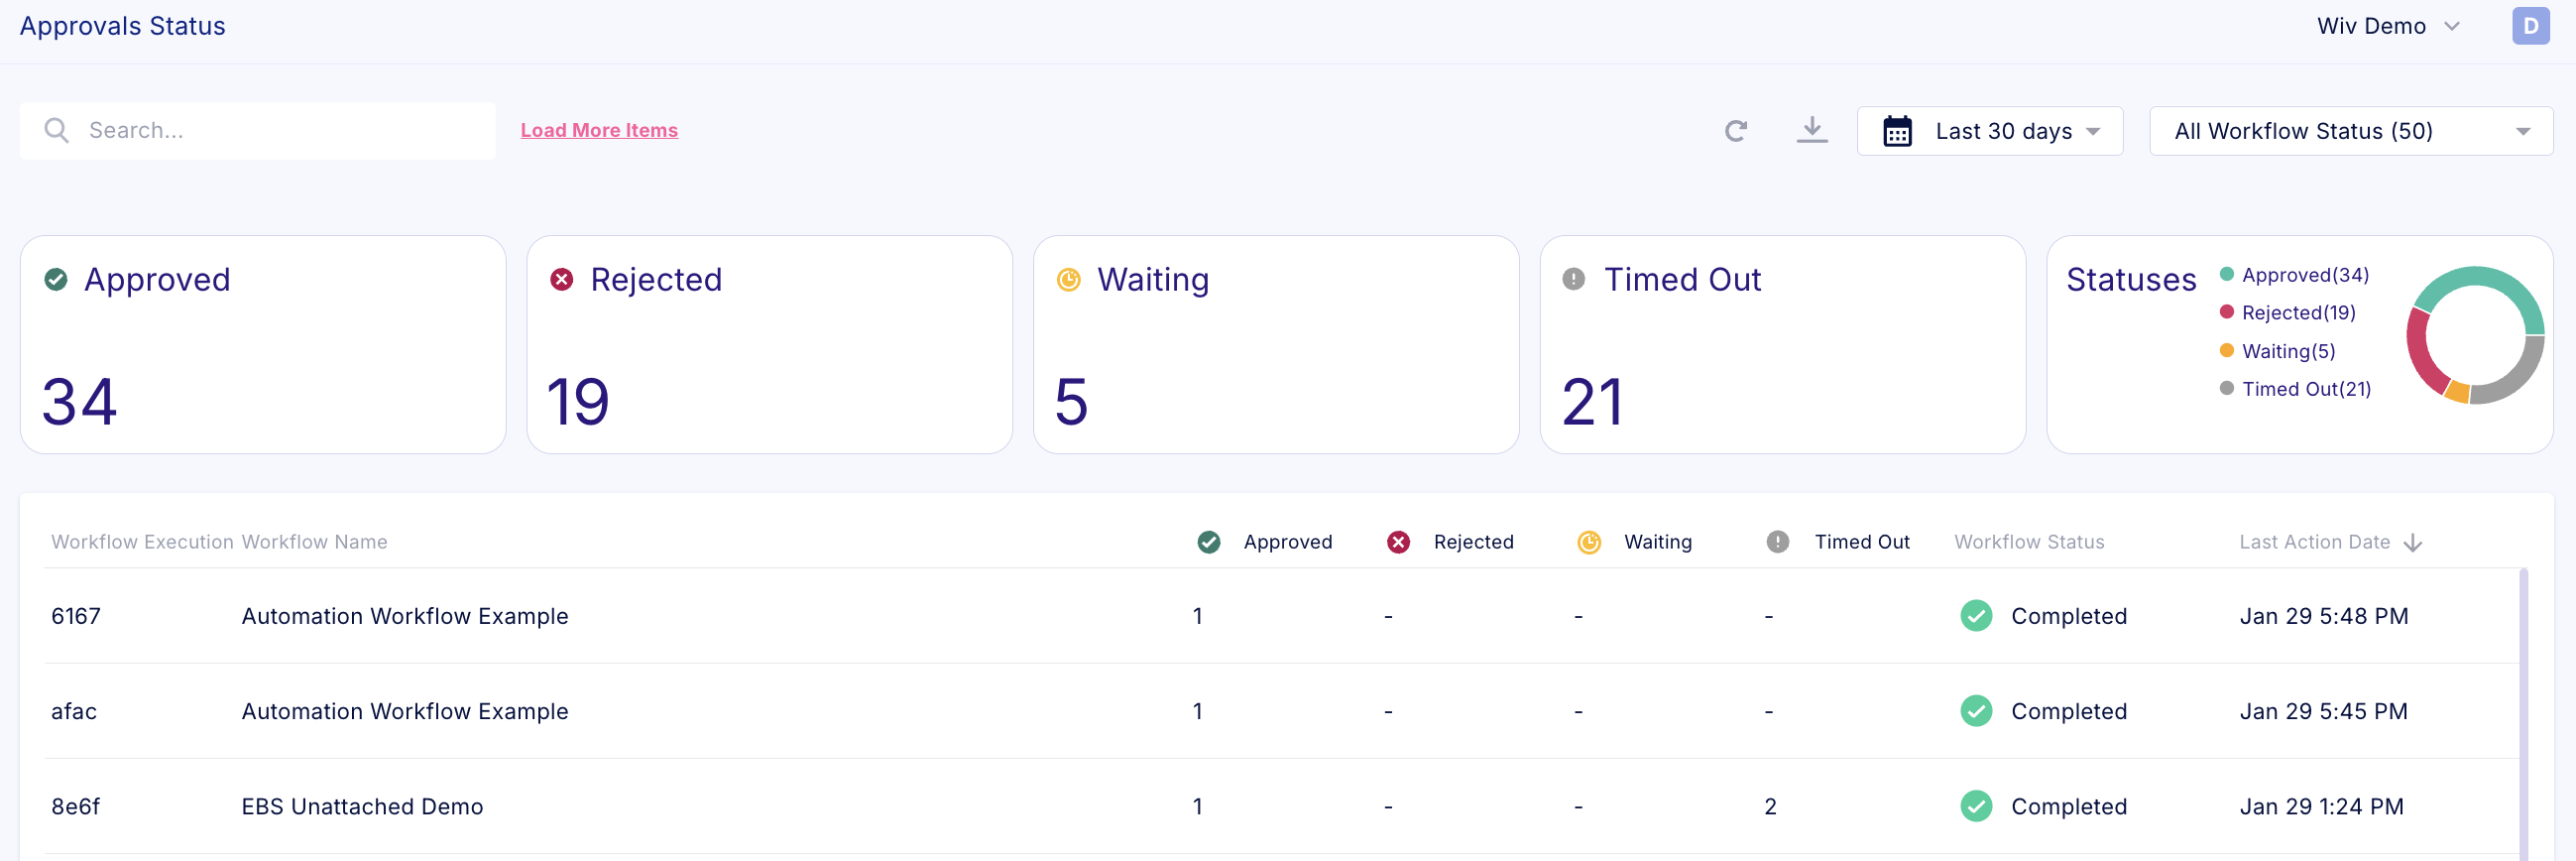This screenshot has width=2576, height=861.
Task: Click the Approved column header checkmark icon
Action: (1208, 542)
